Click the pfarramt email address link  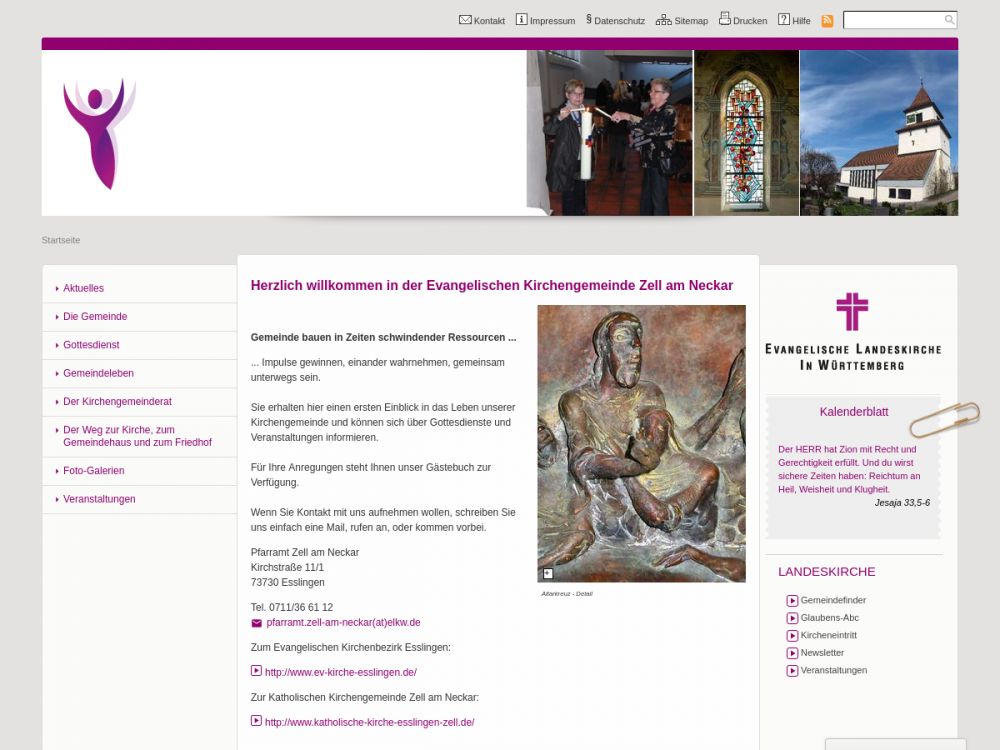343,623
